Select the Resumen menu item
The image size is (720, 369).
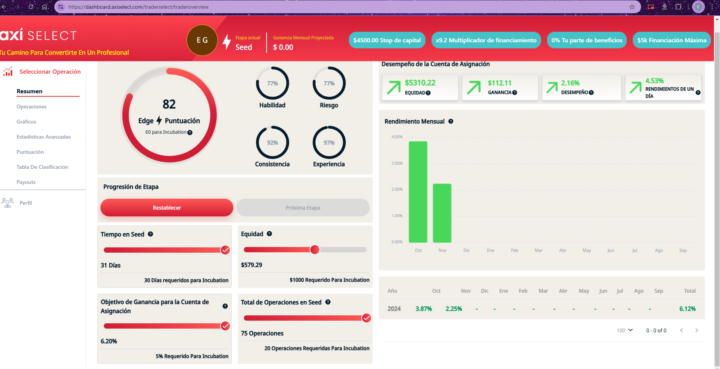29,91
